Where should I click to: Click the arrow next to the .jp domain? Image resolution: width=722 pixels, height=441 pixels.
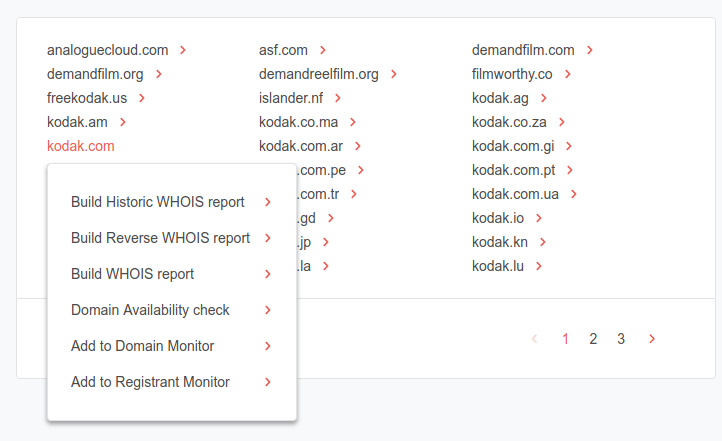click(326, 242)
